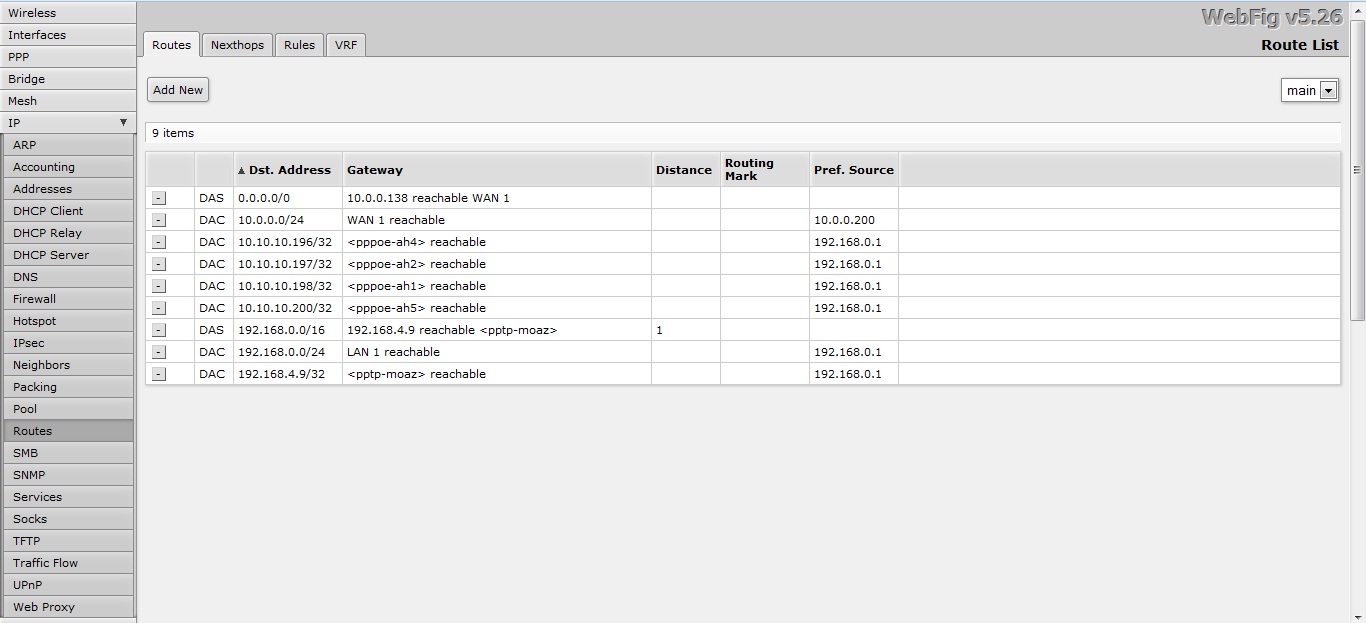This screenshot has height=623, width=1366.
Task: Open DHCP Server submenu
Action: click(68, 255)
